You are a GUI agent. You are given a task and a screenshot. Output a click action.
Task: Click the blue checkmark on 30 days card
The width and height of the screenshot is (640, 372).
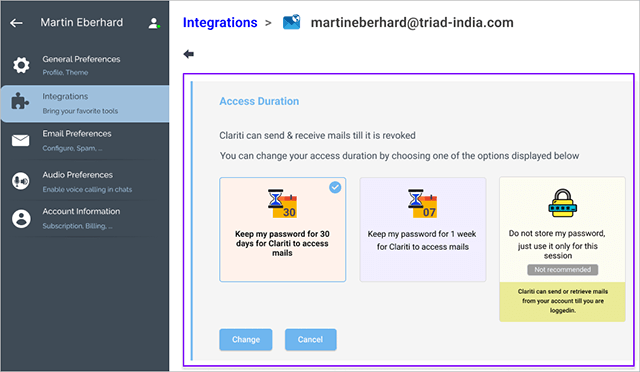tap(335, 187)
